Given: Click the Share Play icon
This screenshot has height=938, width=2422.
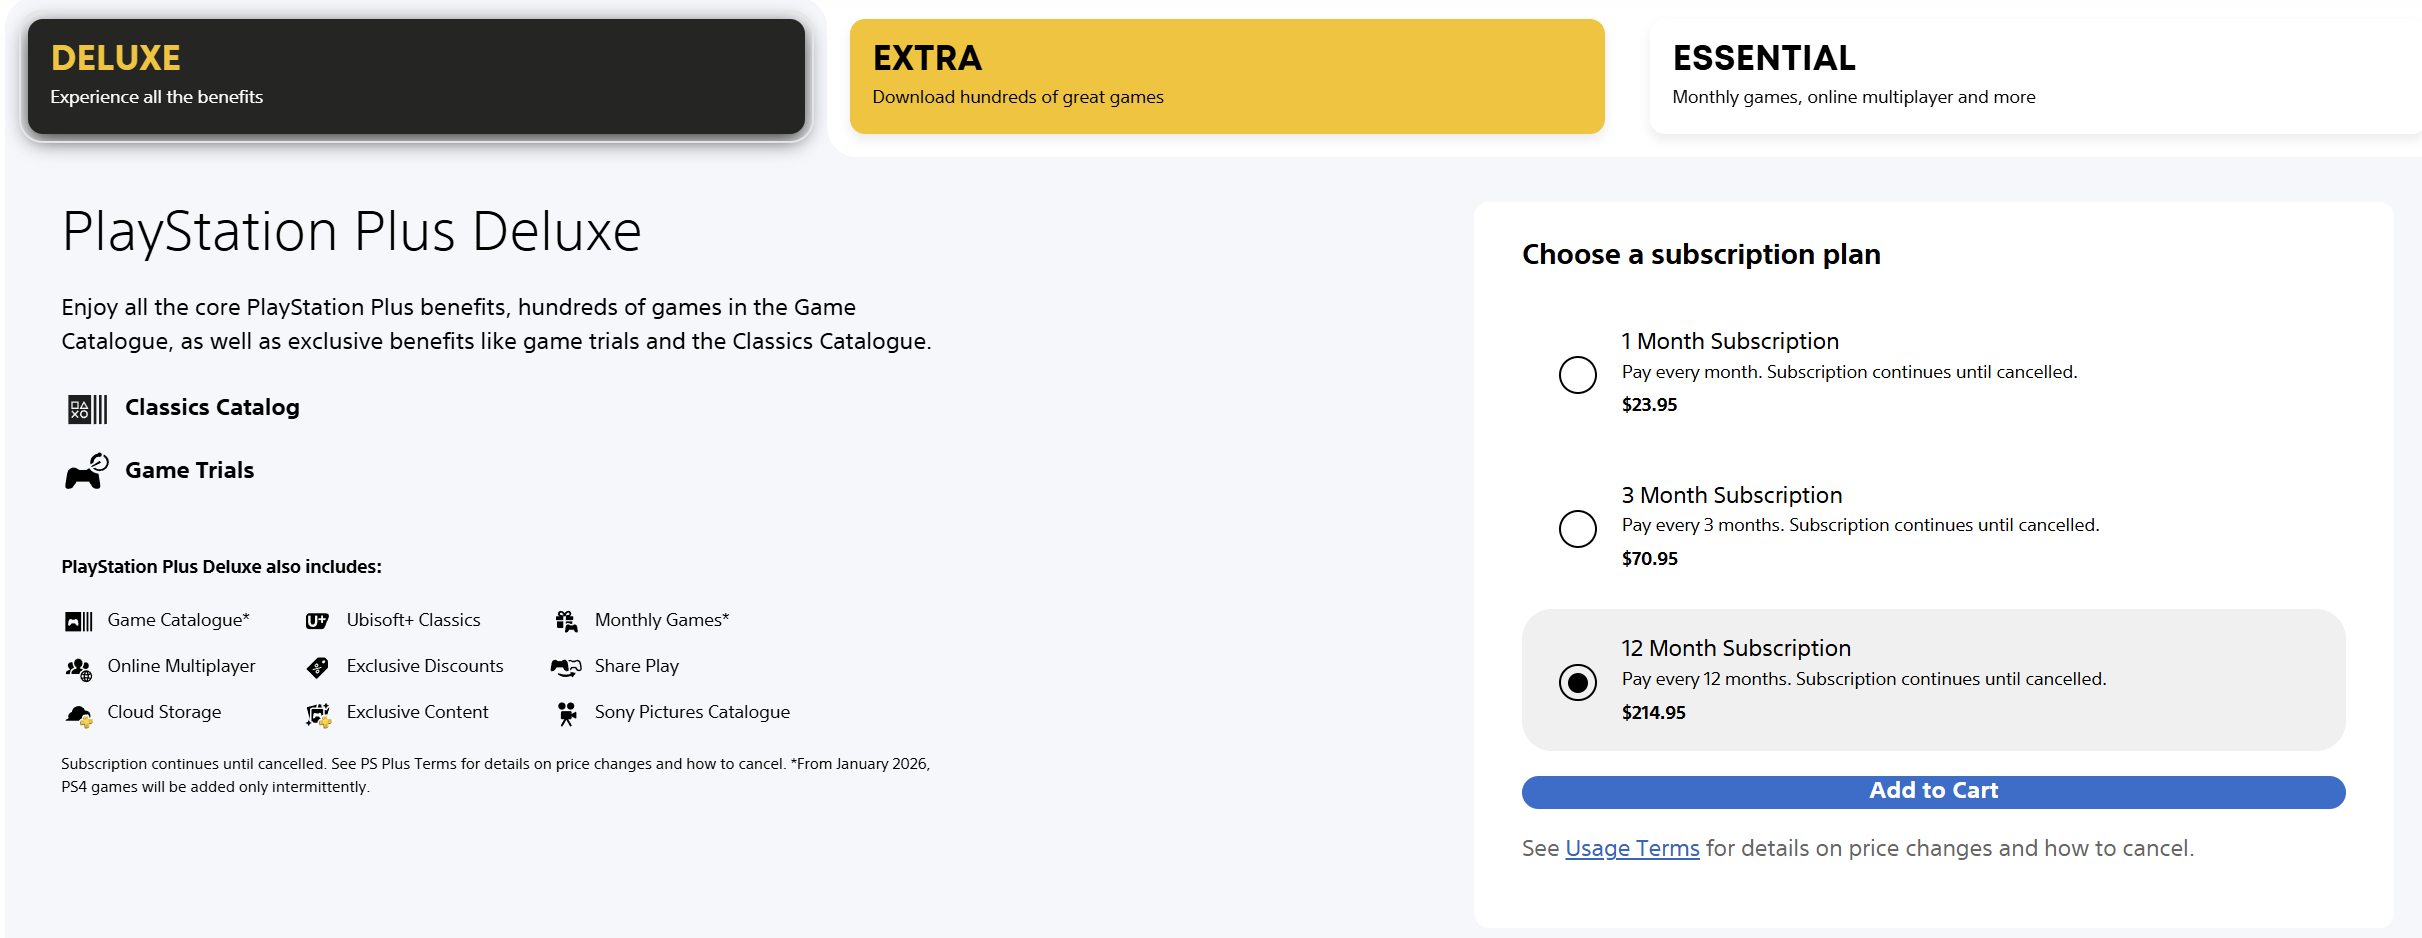Looking at the screenshot, I should (x=566, y=667).
